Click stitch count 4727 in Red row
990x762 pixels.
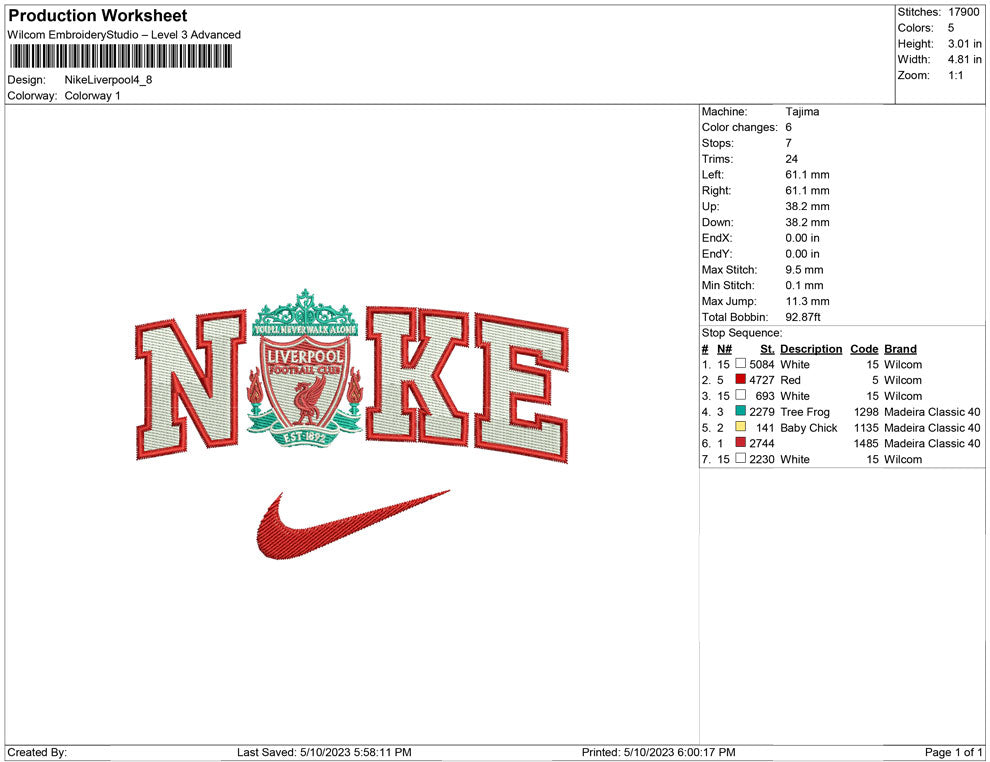(x=761, y=380)
